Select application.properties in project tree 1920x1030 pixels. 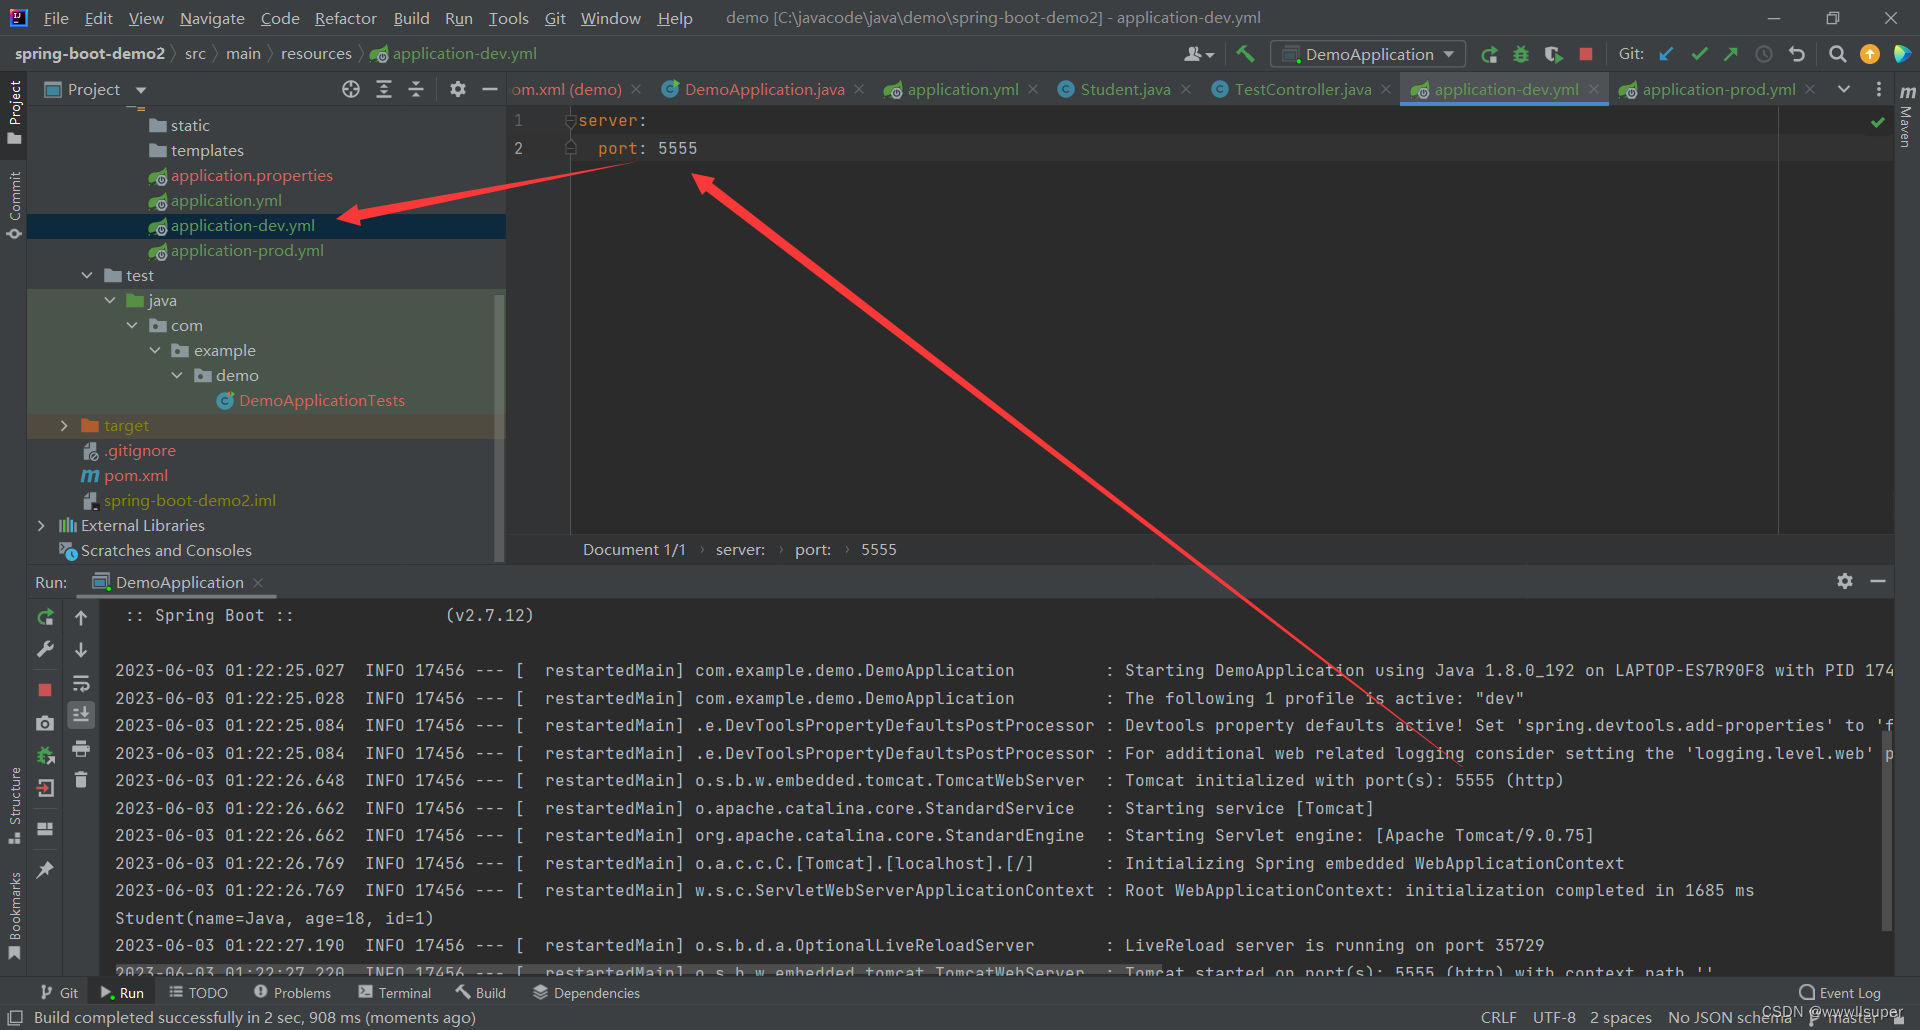tap(251, 175)
